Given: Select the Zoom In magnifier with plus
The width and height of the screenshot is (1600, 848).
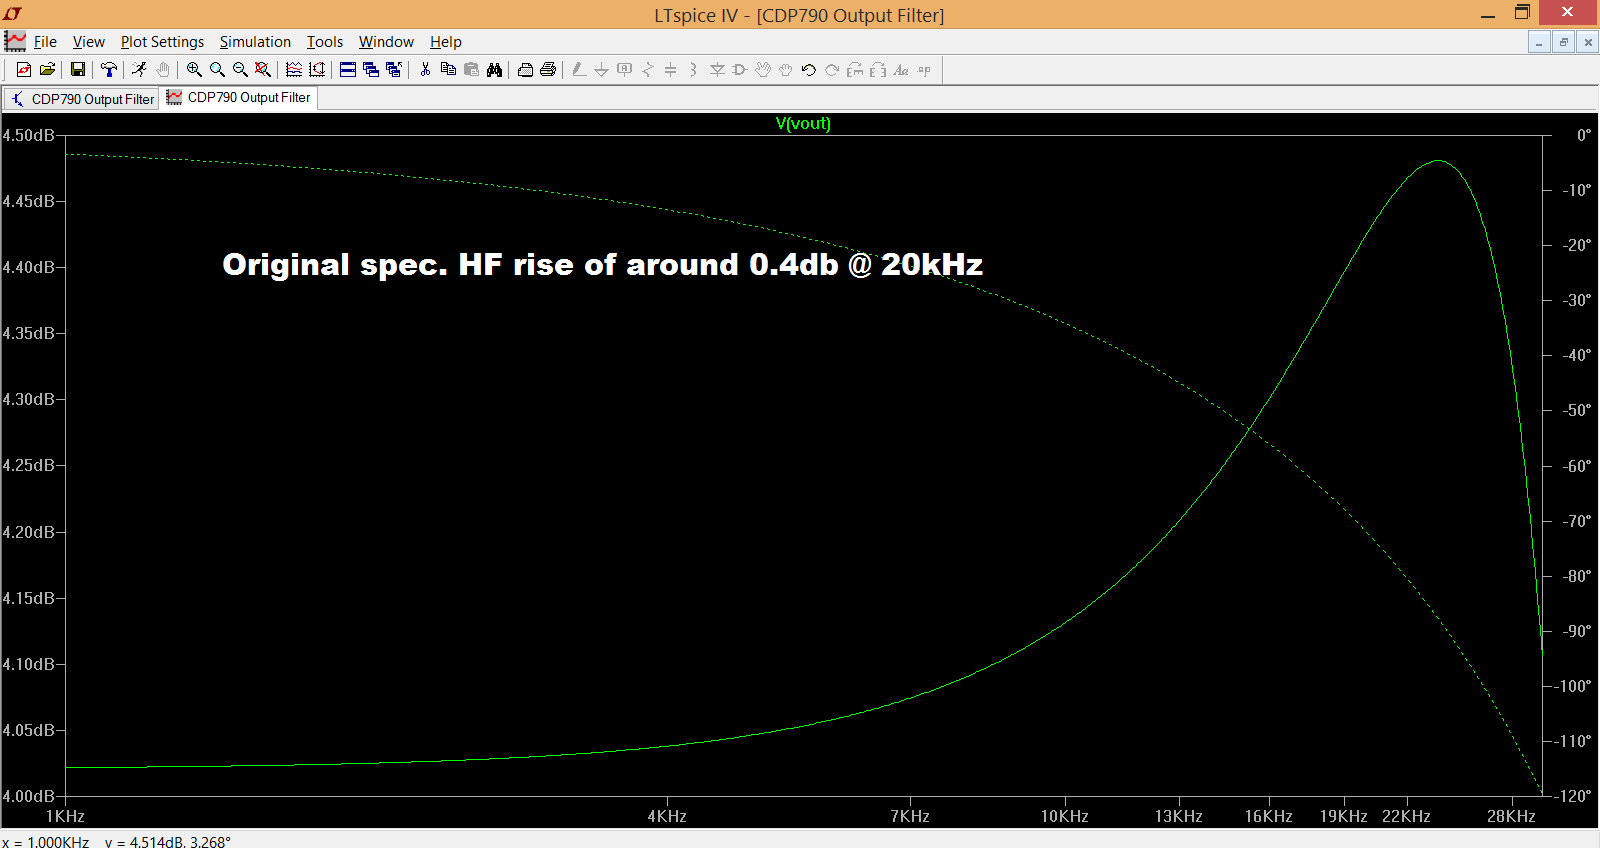Looking at the screenshot, I should coord(194,69).
